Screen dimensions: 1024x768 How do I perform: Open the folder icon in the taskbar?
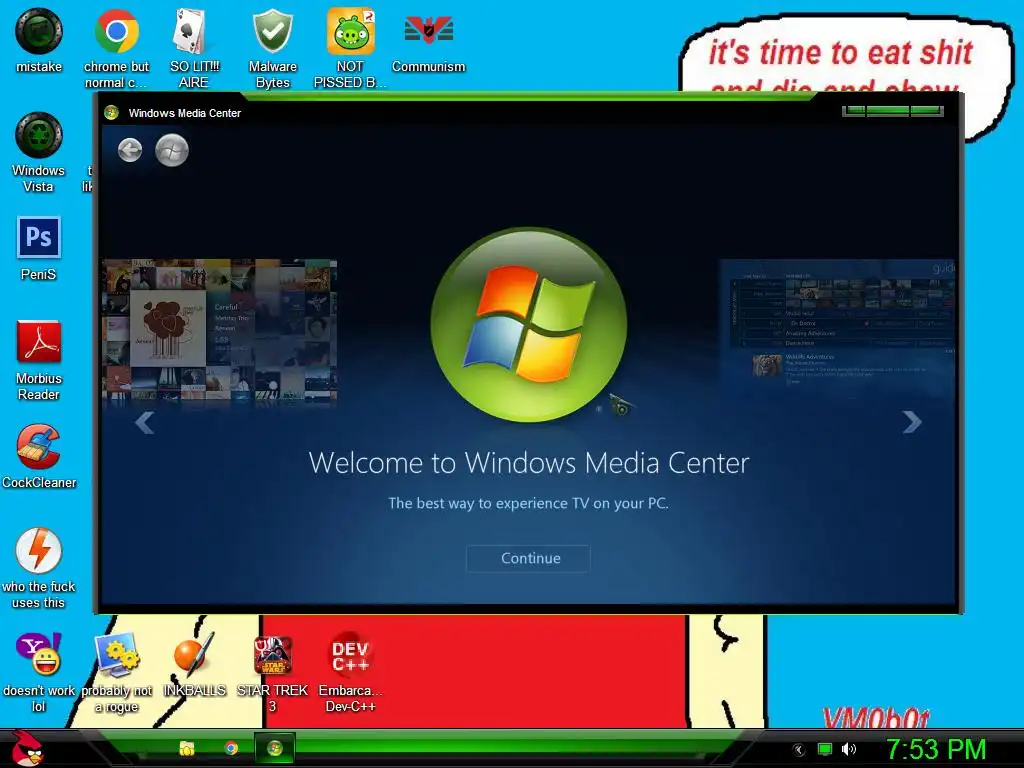(x=187, y=748)
